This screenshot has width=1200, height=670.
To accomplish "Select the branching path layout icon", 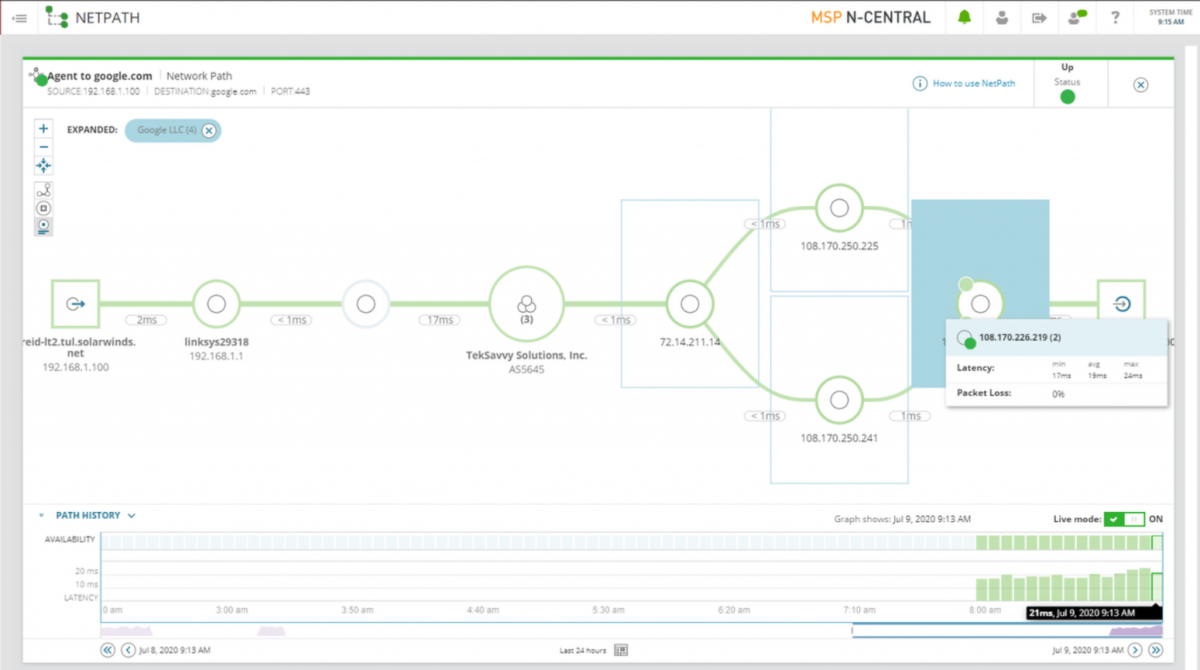I will [43, 189].
